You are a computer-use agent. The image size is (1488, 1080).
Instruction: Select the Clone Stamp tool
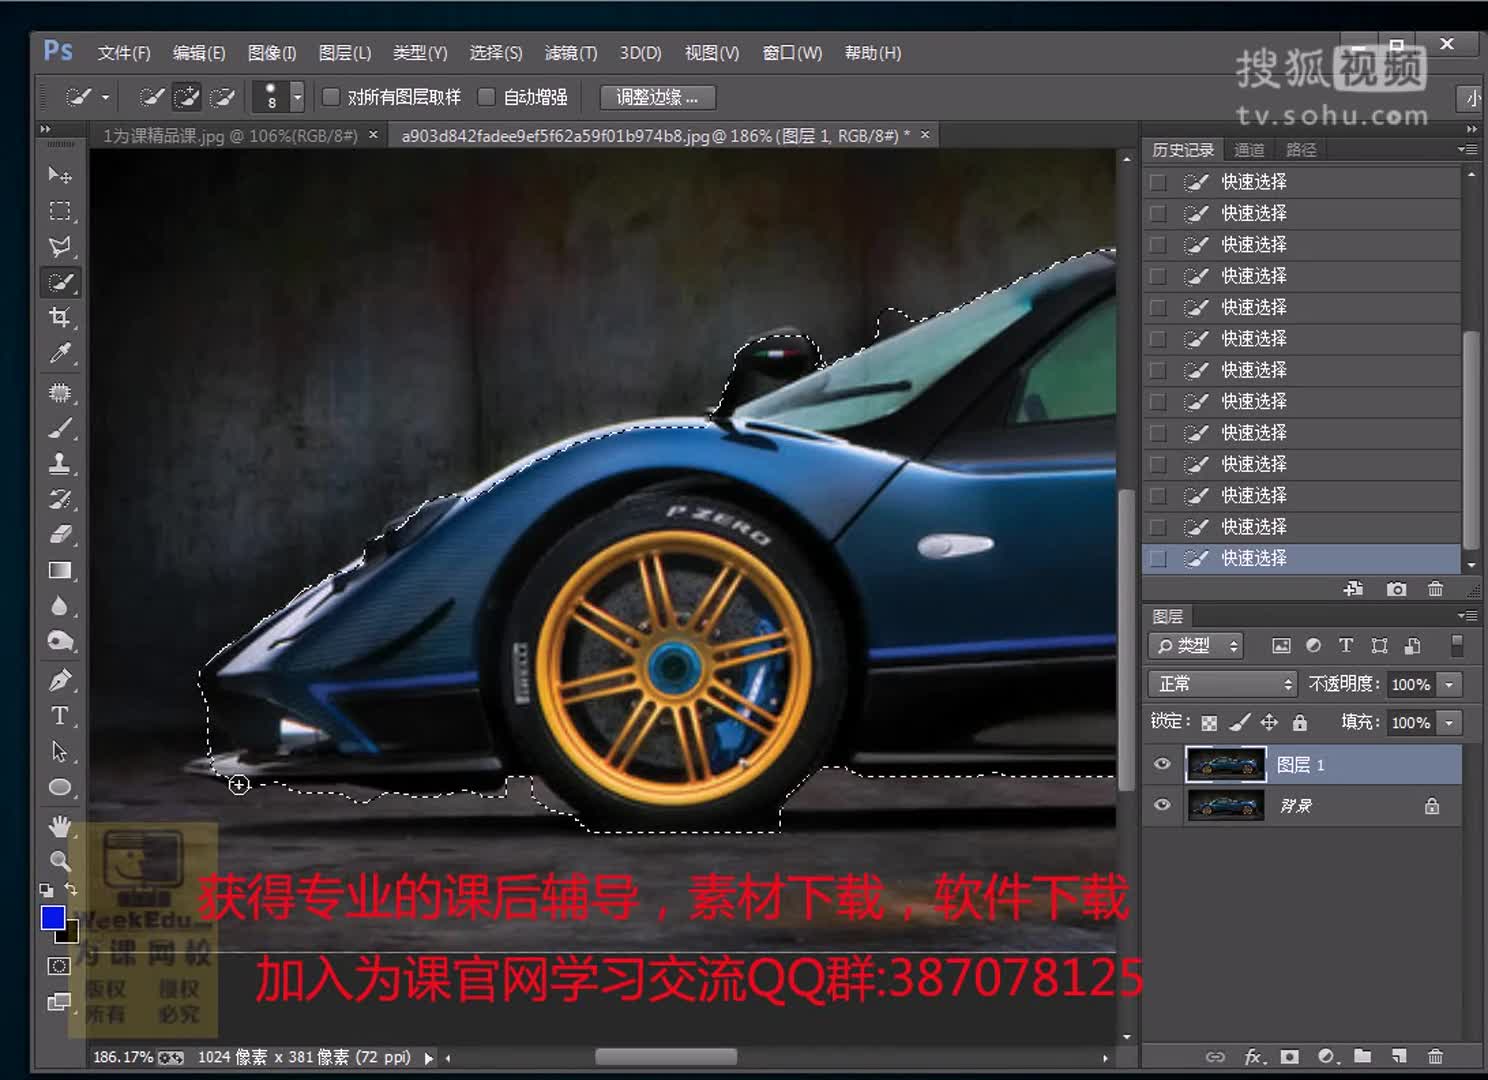[x=60, y=464]
